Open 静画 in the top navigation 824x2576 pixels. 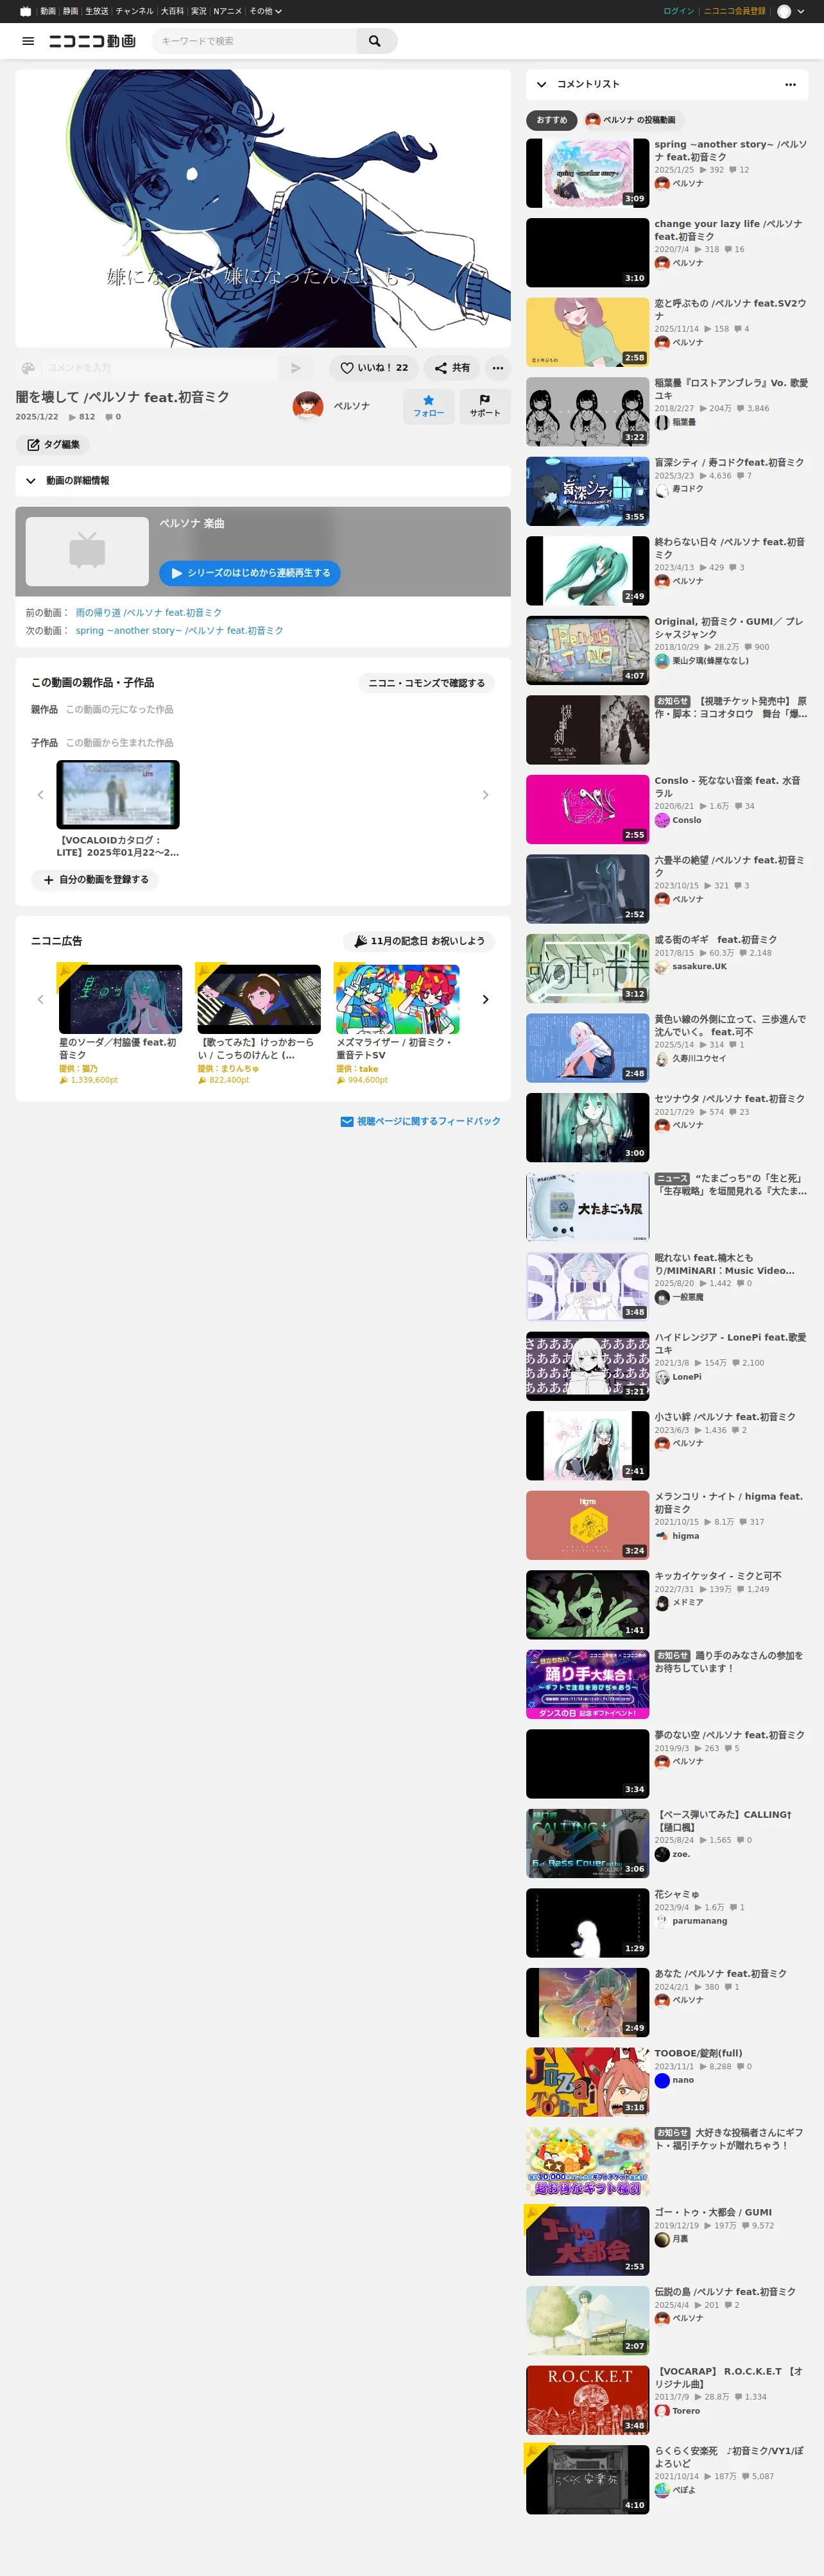click(x=71, y=11)
